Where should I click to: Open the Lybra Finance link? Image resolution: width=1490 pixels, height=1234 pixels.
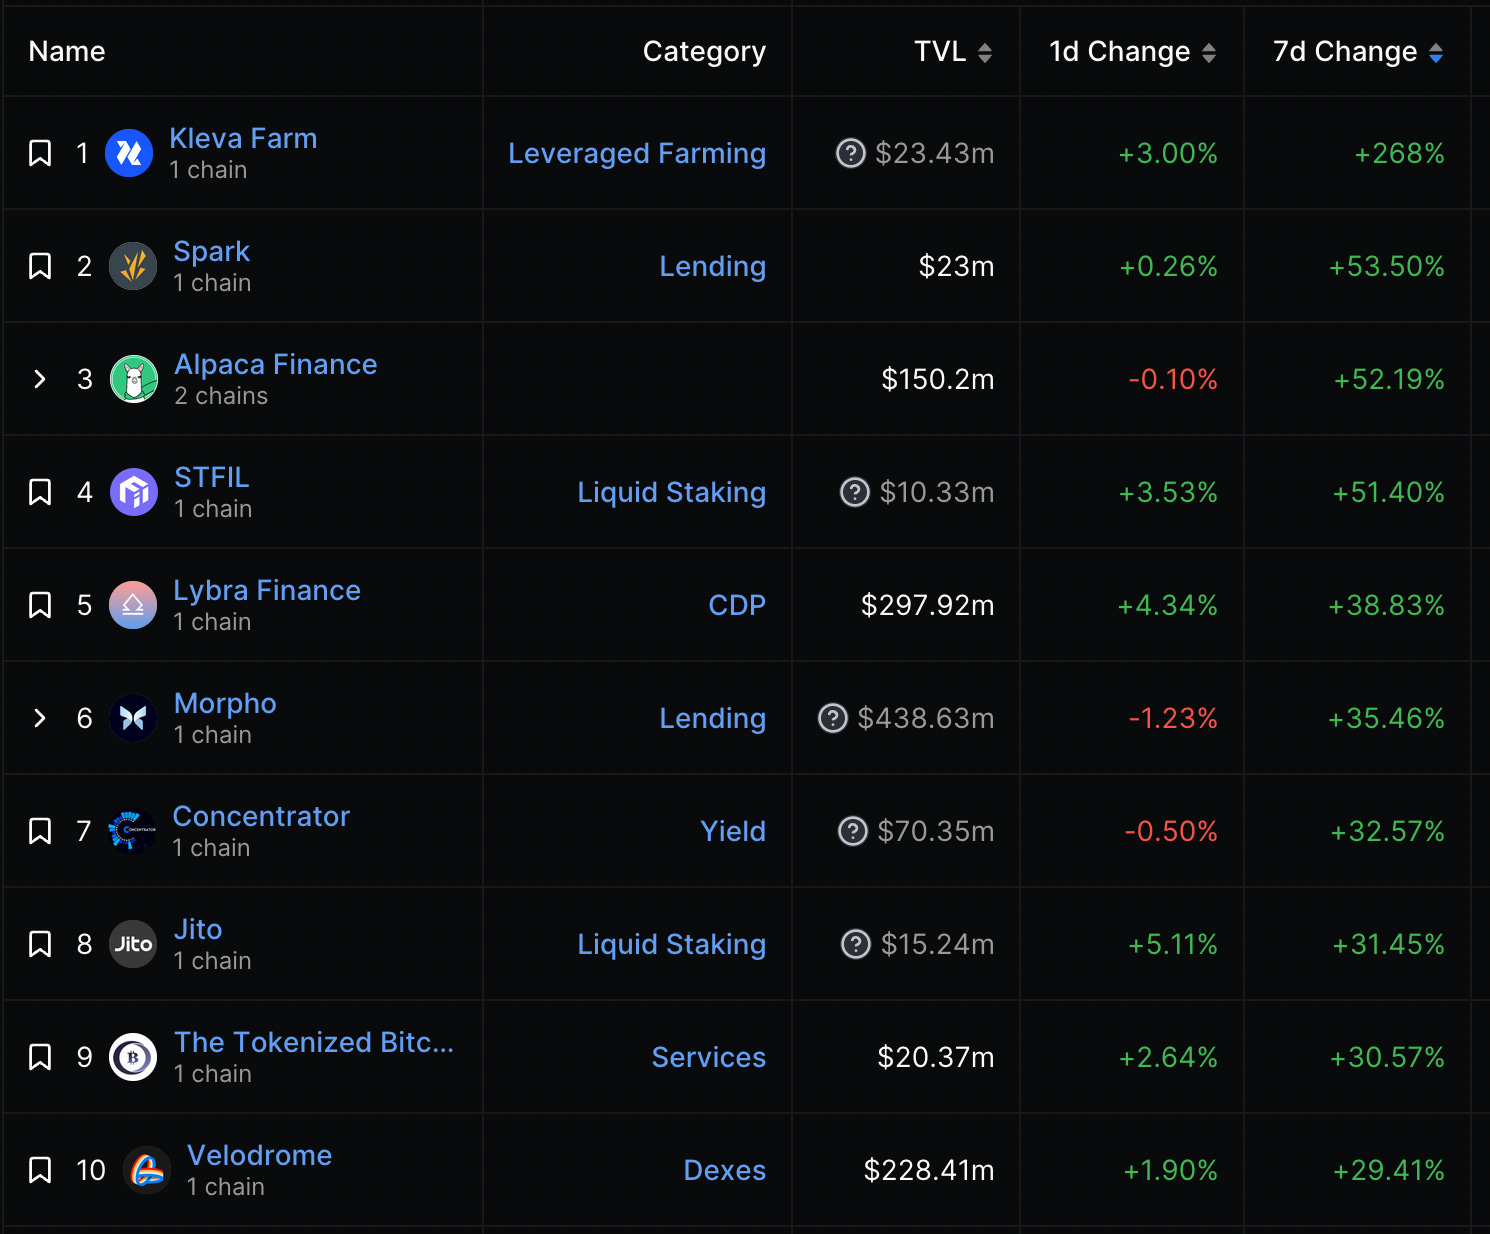click(x=267, y=590)
